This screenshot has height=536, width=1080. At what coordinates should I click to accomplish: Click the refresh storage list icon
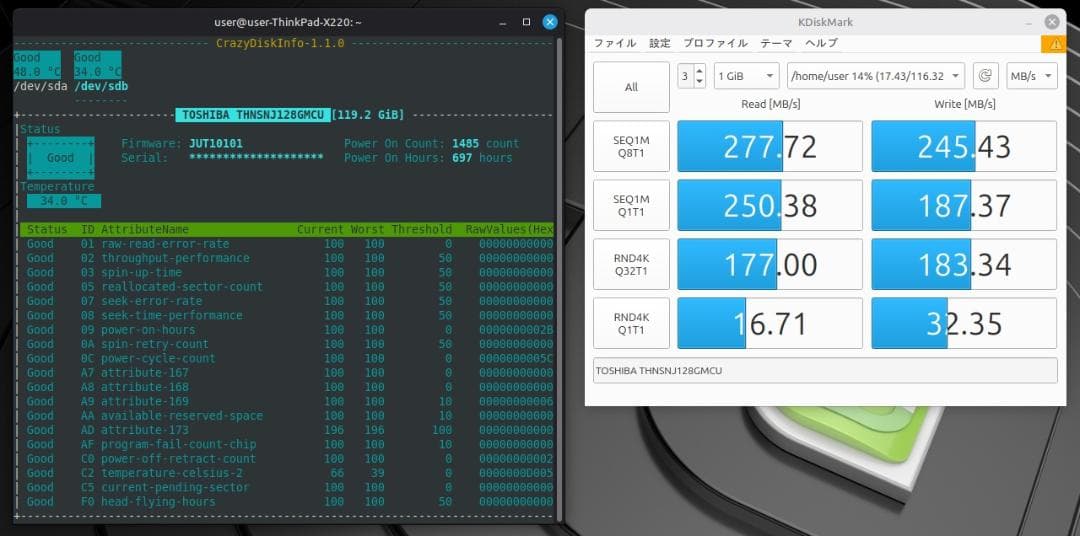(985, 76)
